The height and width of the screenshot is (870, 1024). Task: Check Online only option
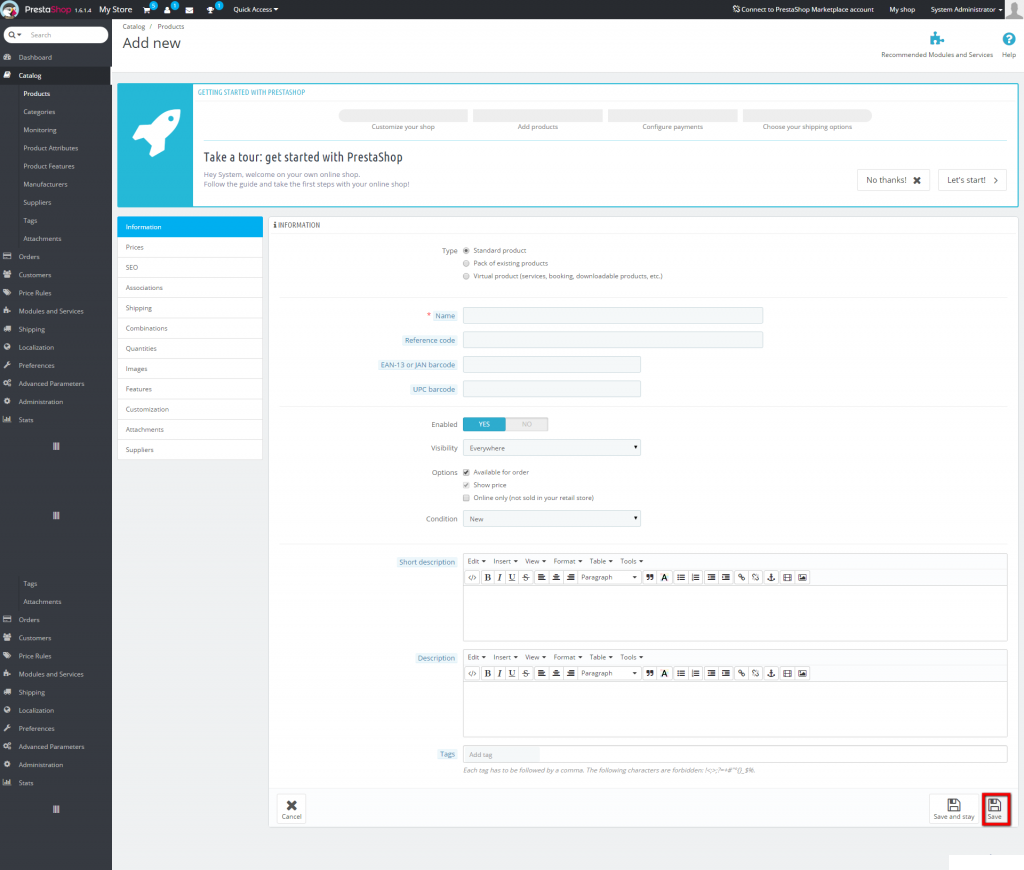(466, 498)
